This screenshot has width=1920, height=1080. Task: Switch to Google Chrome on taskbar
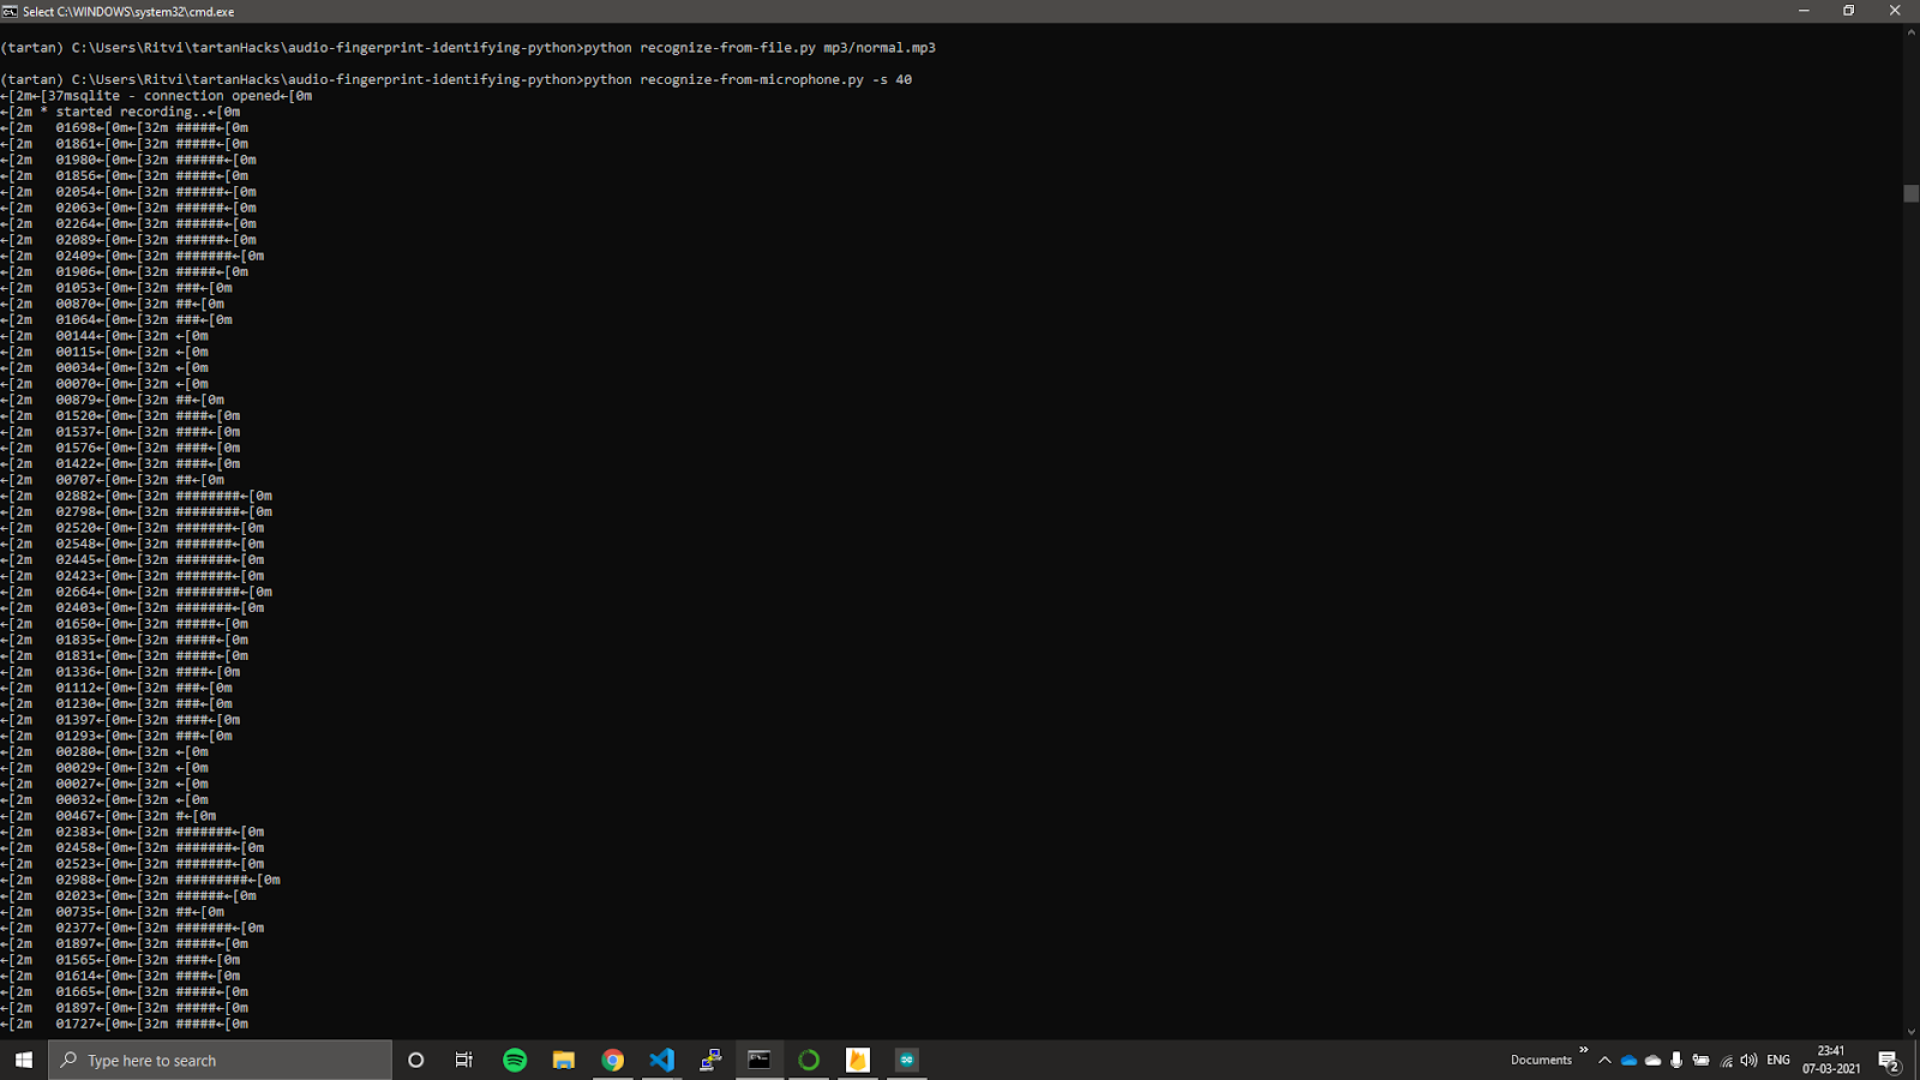[x=613, y=1060]
